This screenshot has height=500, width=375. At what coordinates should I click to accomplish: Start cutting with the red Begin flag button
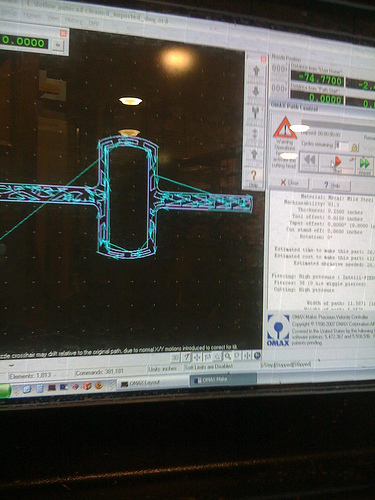click(337, 164)
